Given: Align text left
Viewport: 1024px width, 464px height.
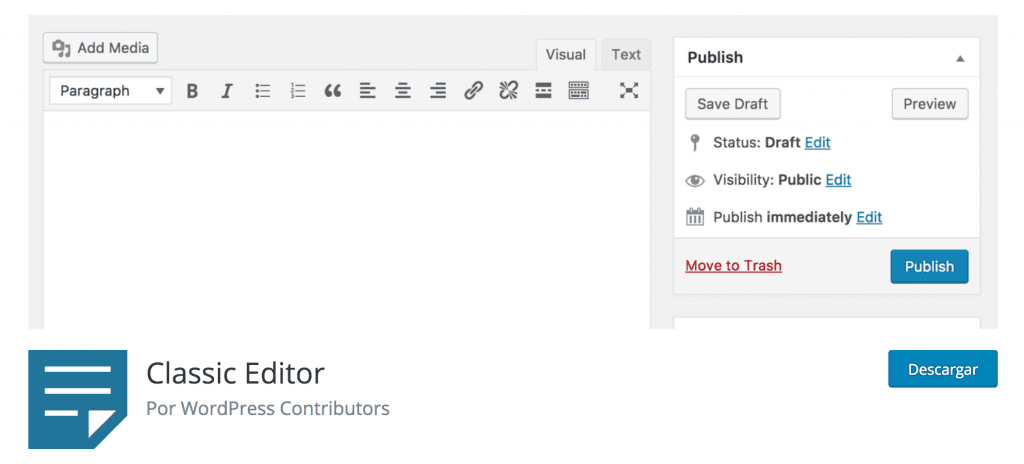Looking at the screenshot, I should coord(368,91).
